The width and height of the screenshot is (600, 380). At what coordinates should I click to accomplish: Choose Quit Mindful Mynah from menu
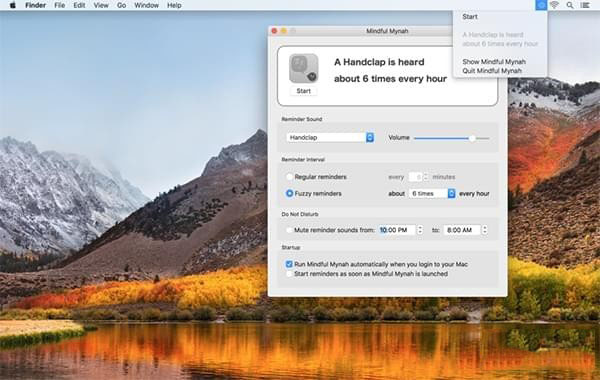point(492,70)
